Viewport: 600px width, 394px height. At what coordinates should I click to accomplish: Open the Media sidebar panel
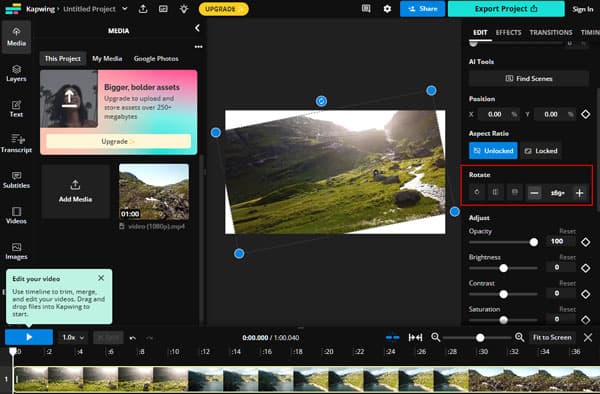tap(16, 37)
